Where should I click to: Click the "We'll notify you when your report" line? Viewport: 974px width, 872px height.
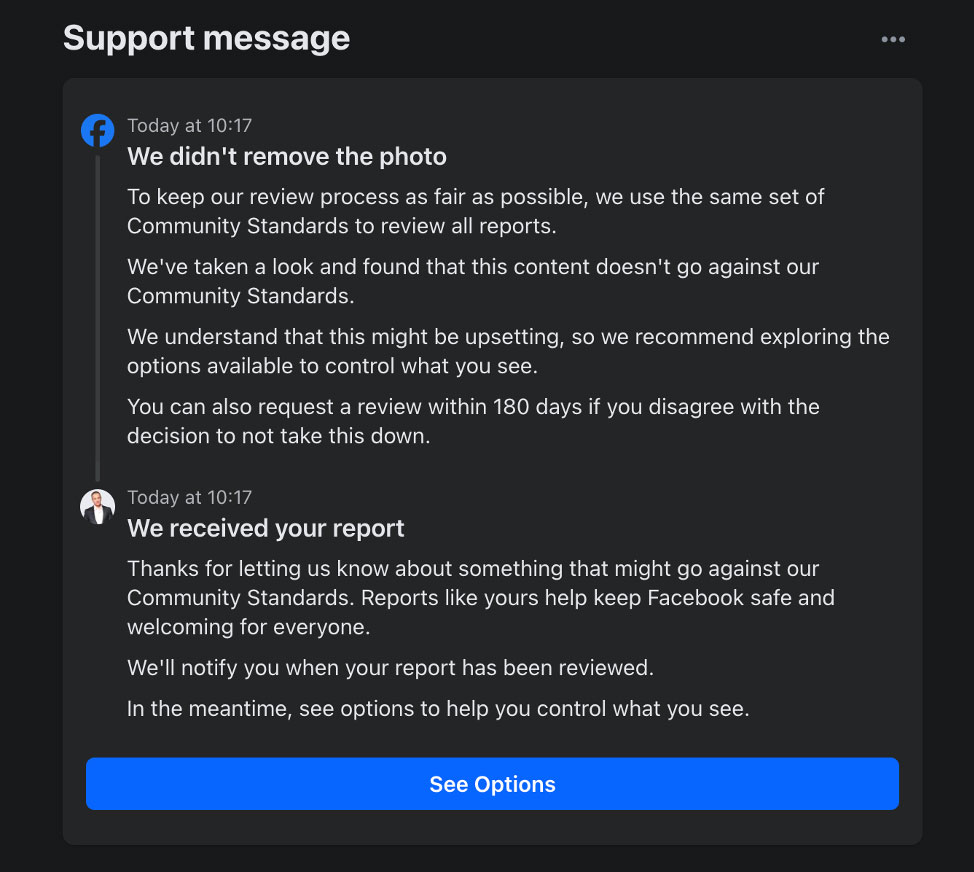390,667
